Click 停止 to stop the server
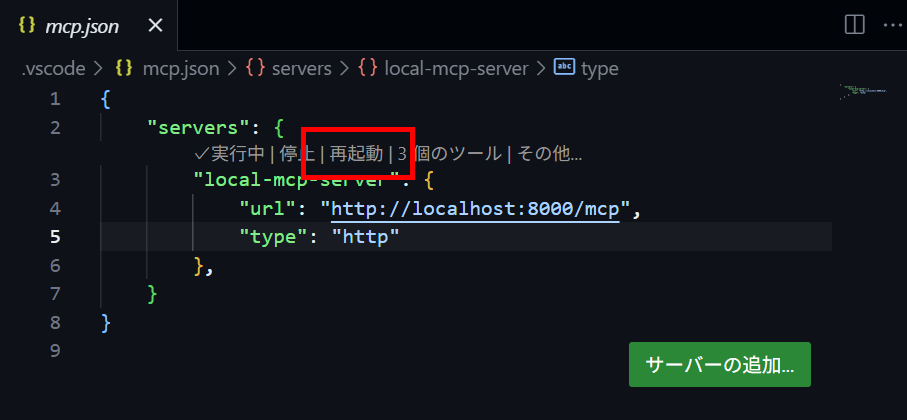Screen dimensions: 907x420 tap(297, 154)
